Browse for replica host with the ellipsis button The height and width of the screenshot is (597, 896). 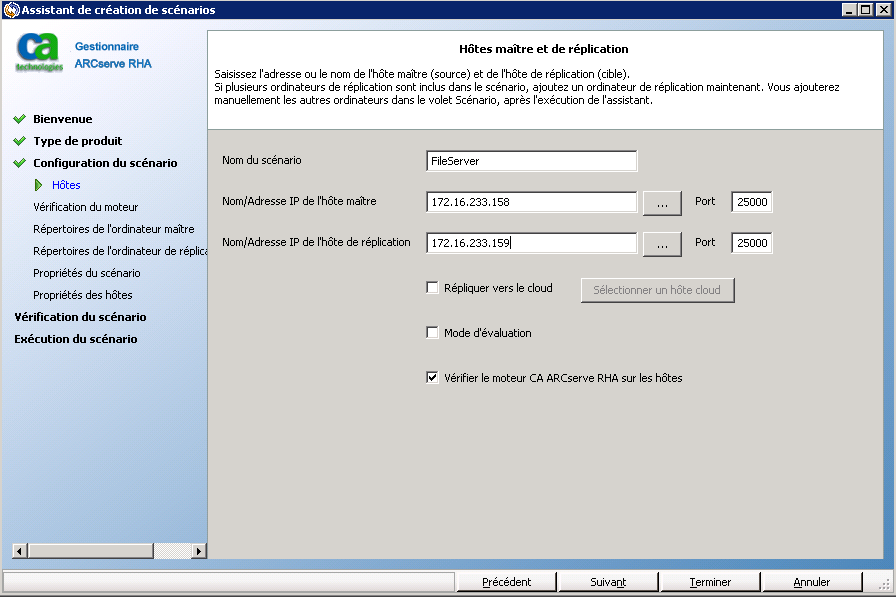point(661,243)
